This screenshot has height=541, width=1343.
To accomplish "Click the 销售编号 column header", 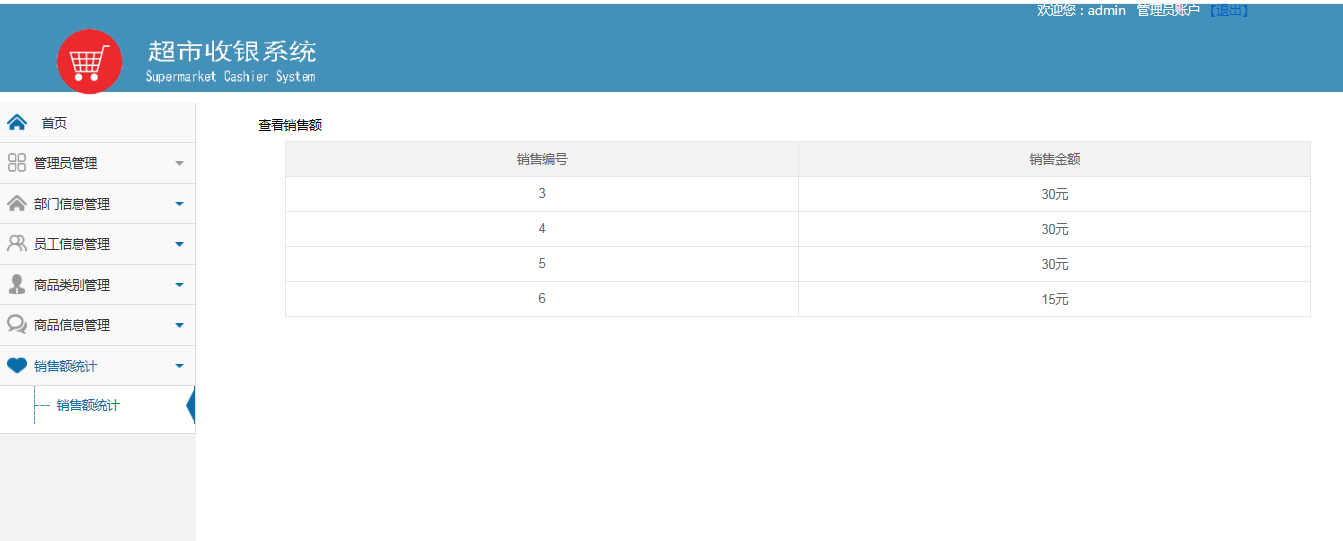I will click(x=542, y=159).
